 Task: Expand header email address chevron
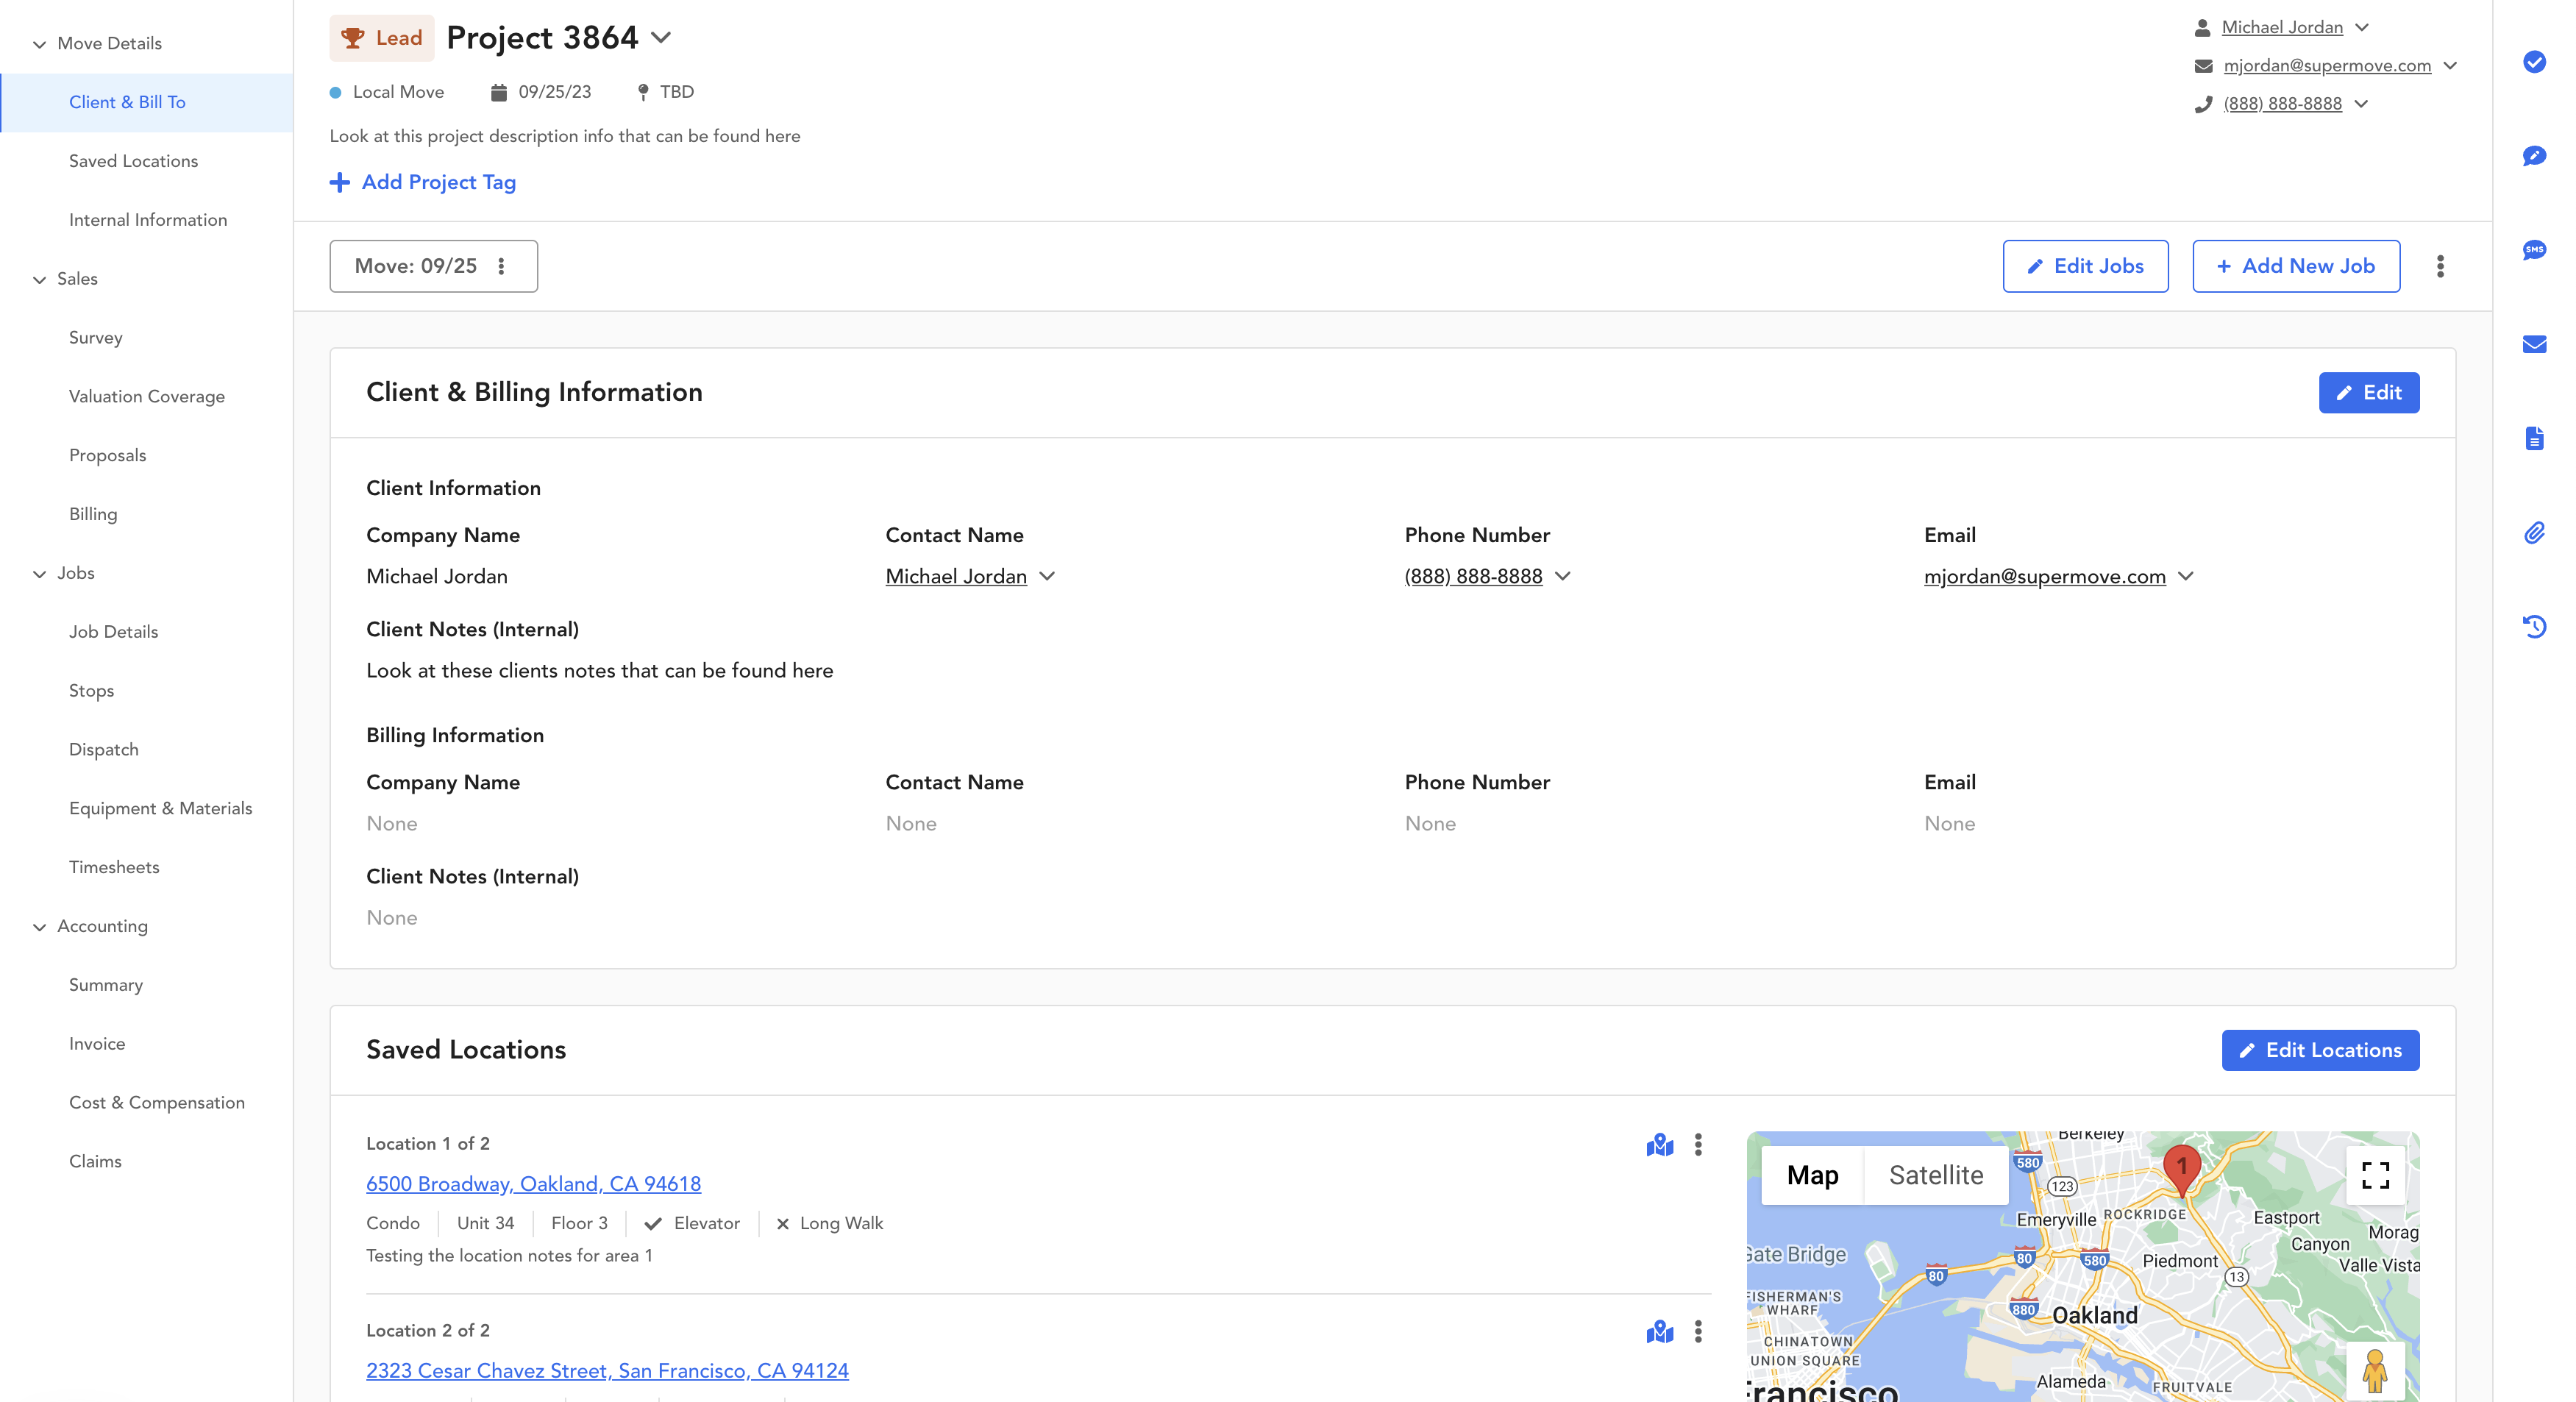(x=2450, y=66)
